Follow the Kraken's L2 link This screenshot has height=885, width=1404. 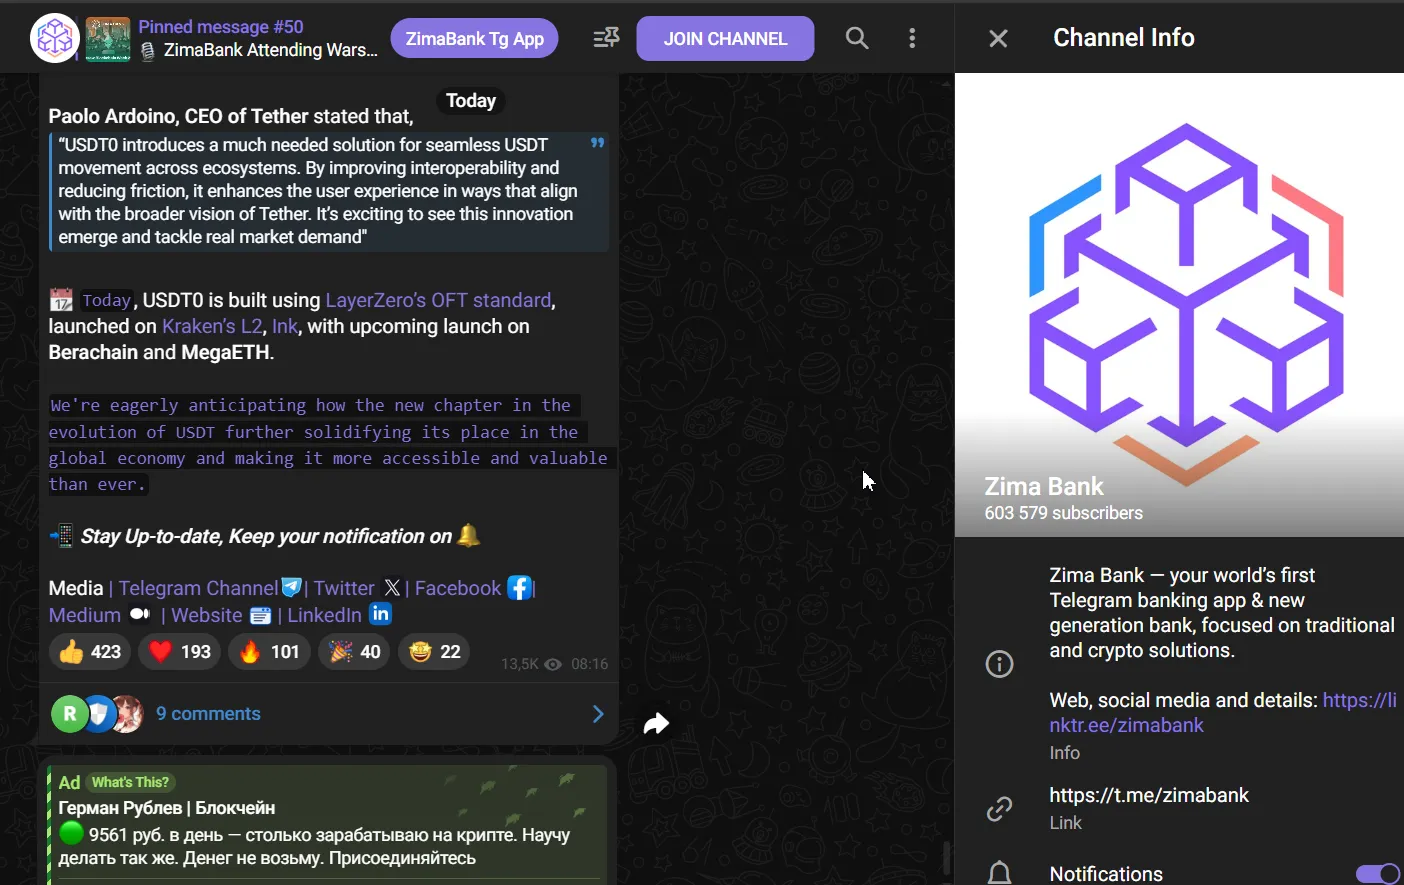pyautogui.click(x=212, y=326)
